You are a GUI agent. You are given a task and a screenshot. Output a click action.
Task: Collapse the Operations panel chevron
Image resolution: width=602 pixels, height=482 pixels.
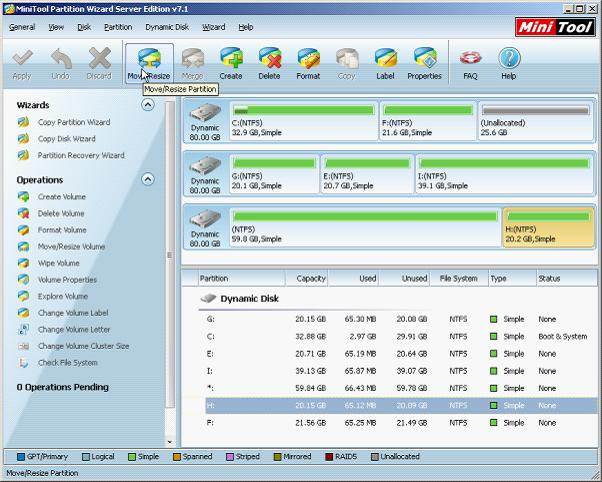tap(148, 179)
